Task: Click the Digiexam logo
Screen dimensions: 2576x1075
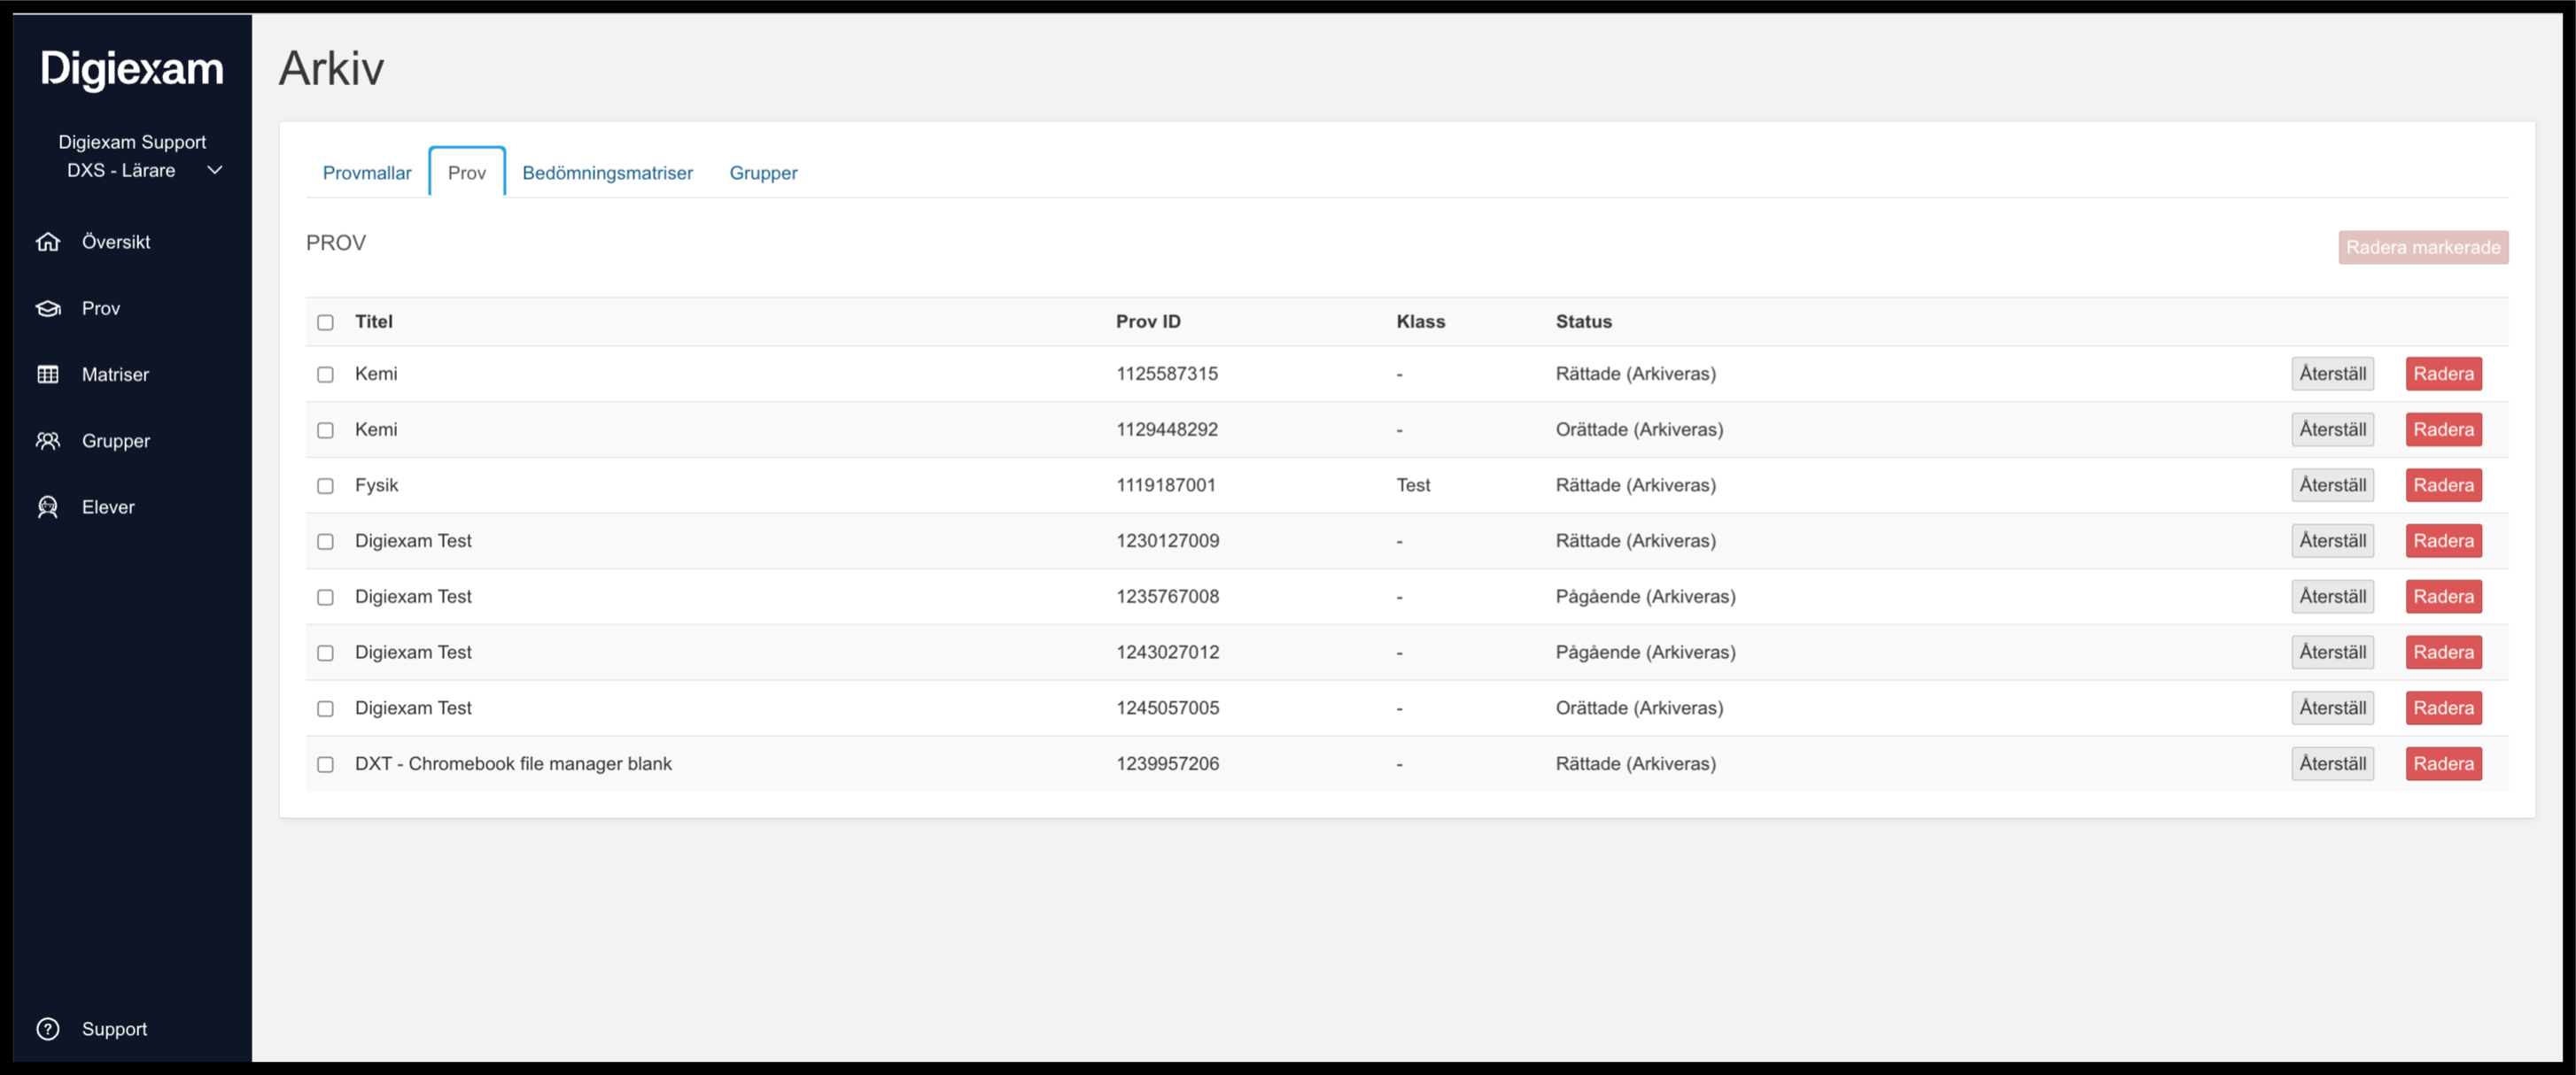Action: click(132, 68)
